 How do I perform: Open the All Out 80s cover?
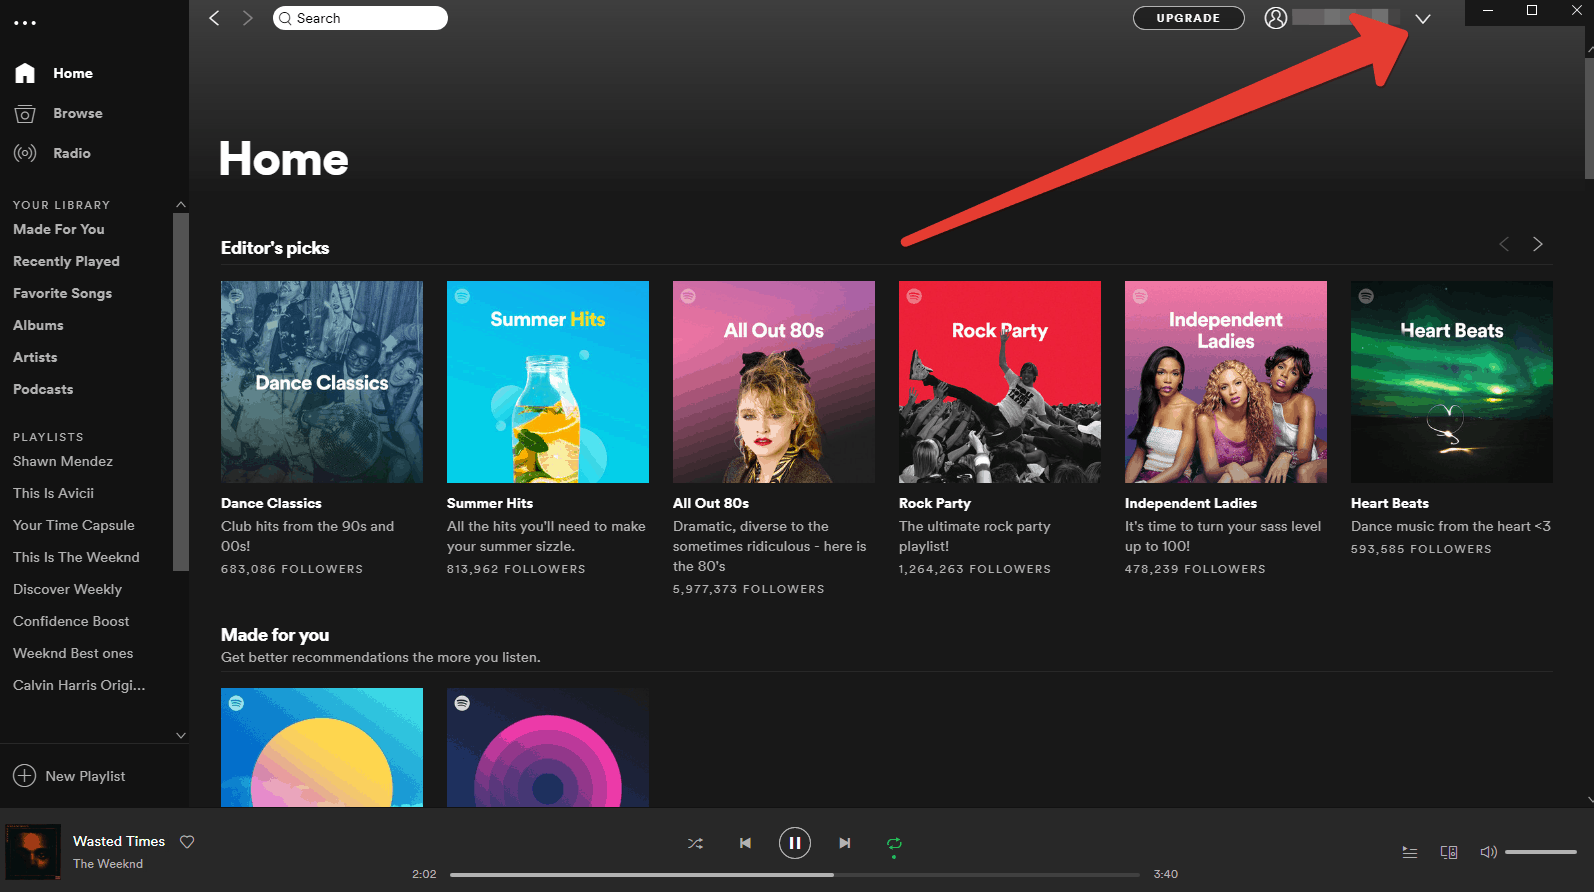tap(774, 382)
